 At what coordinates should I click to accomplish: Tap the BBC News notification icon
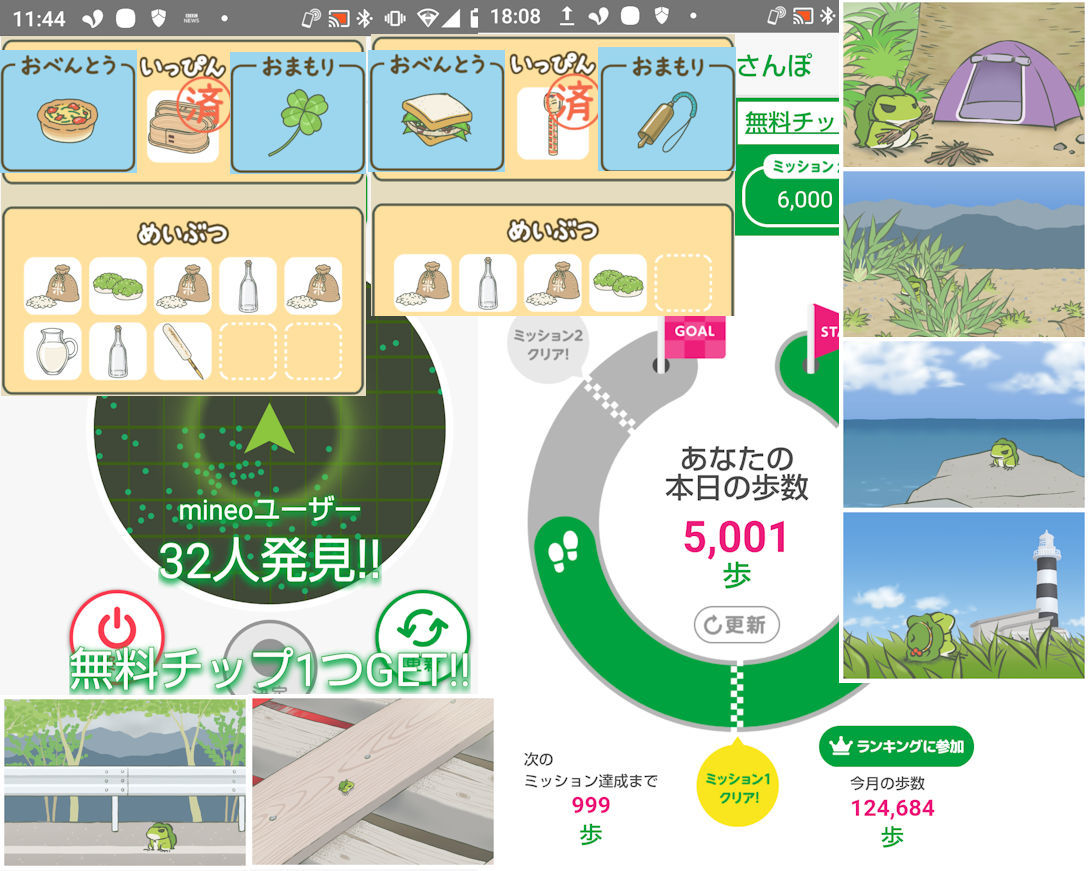click(191, 19)
